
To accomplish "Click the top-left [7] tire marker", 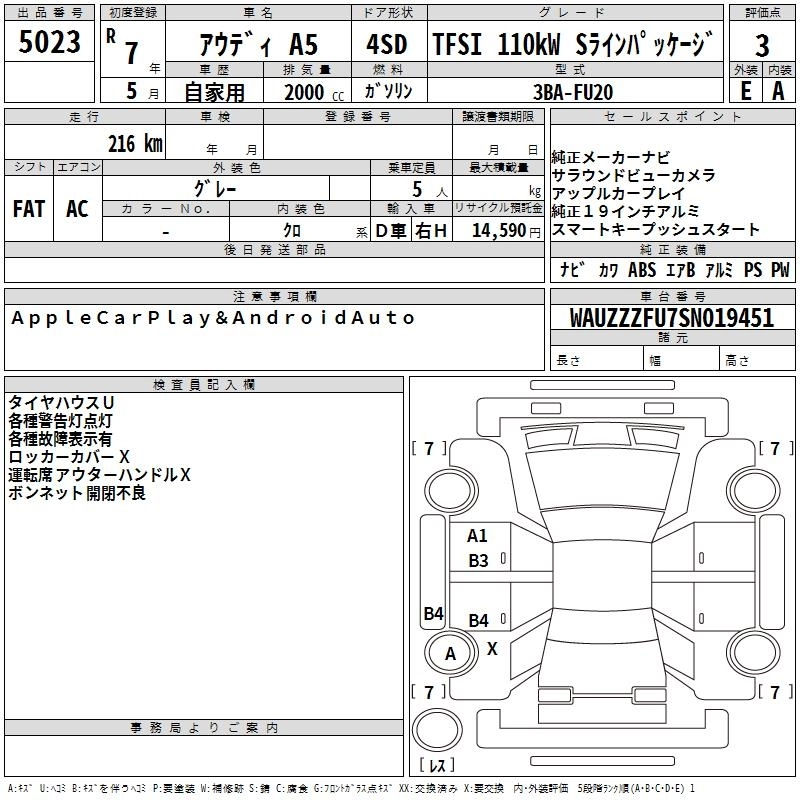I will pos(430,448).
